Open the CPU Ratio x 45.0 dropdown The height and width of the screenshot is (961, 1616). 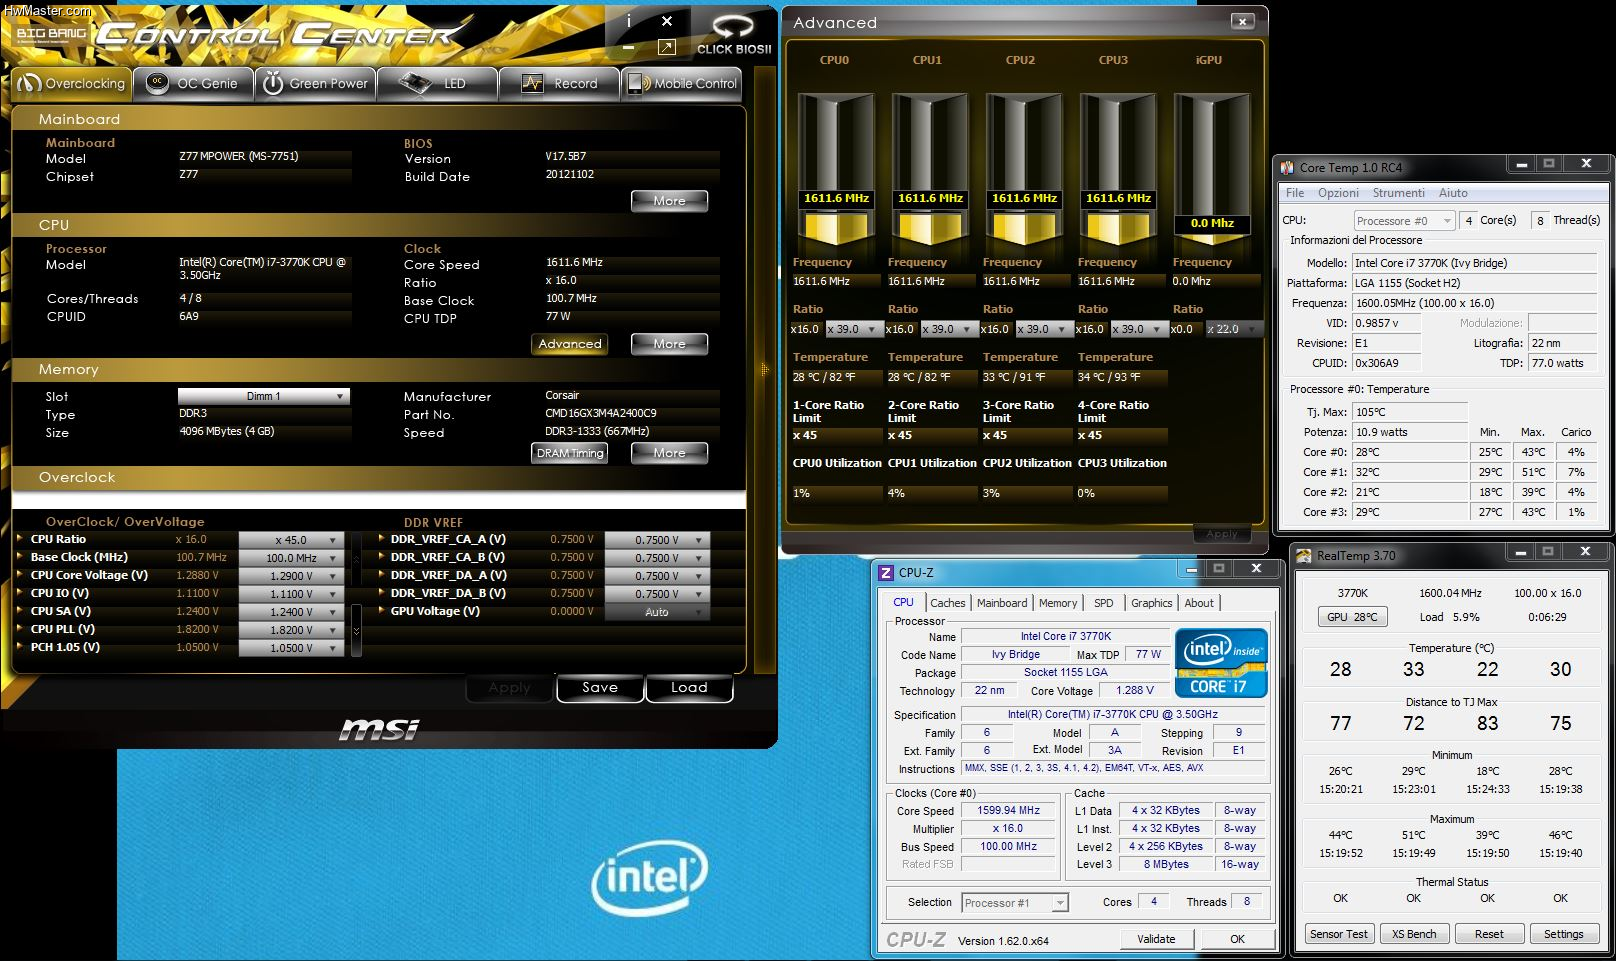pyautogui.click(x=292, y=540)
